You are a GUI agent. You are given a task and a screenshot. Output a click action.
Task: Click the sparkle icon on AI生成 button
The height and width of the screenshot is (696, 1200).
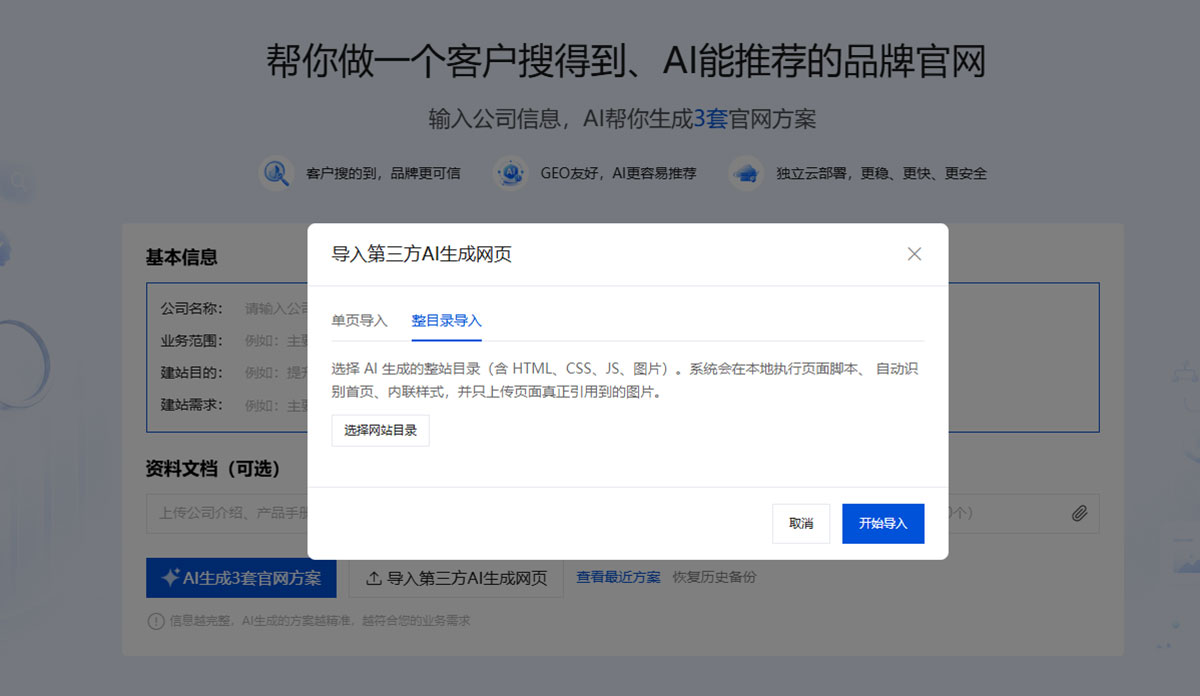coord(170,578)
